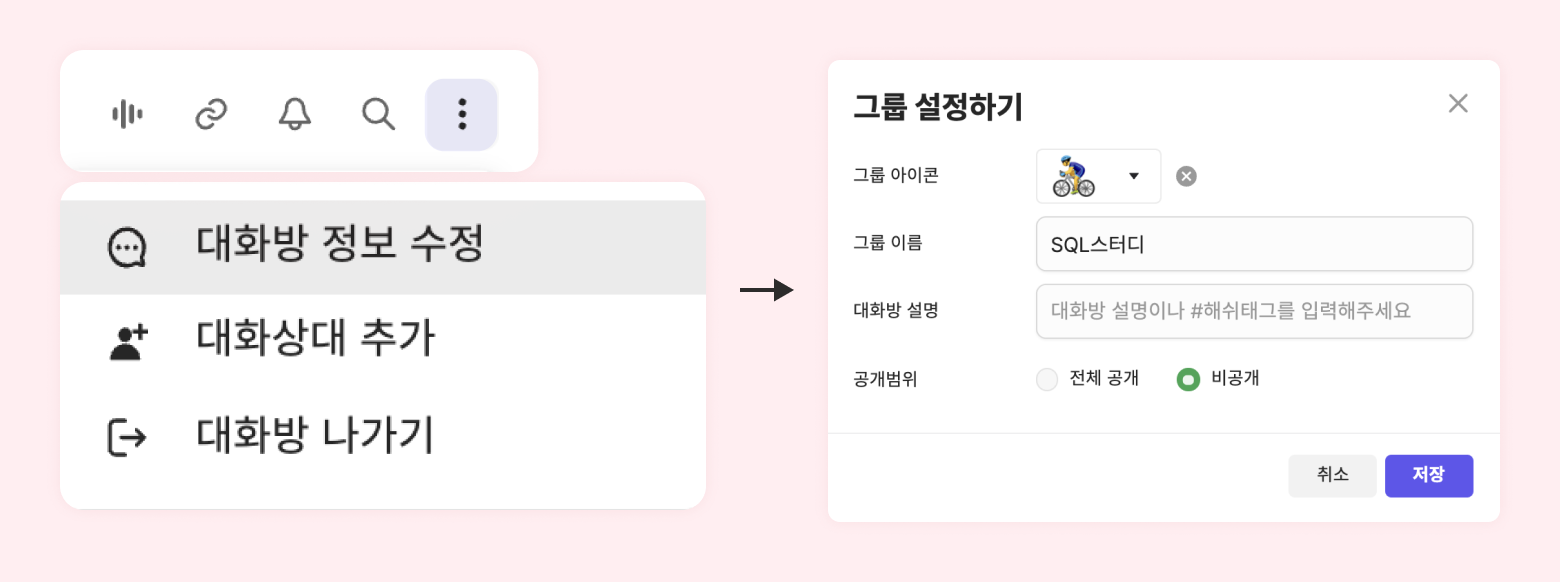Click the notification bell icon

(x=295, y=115)
